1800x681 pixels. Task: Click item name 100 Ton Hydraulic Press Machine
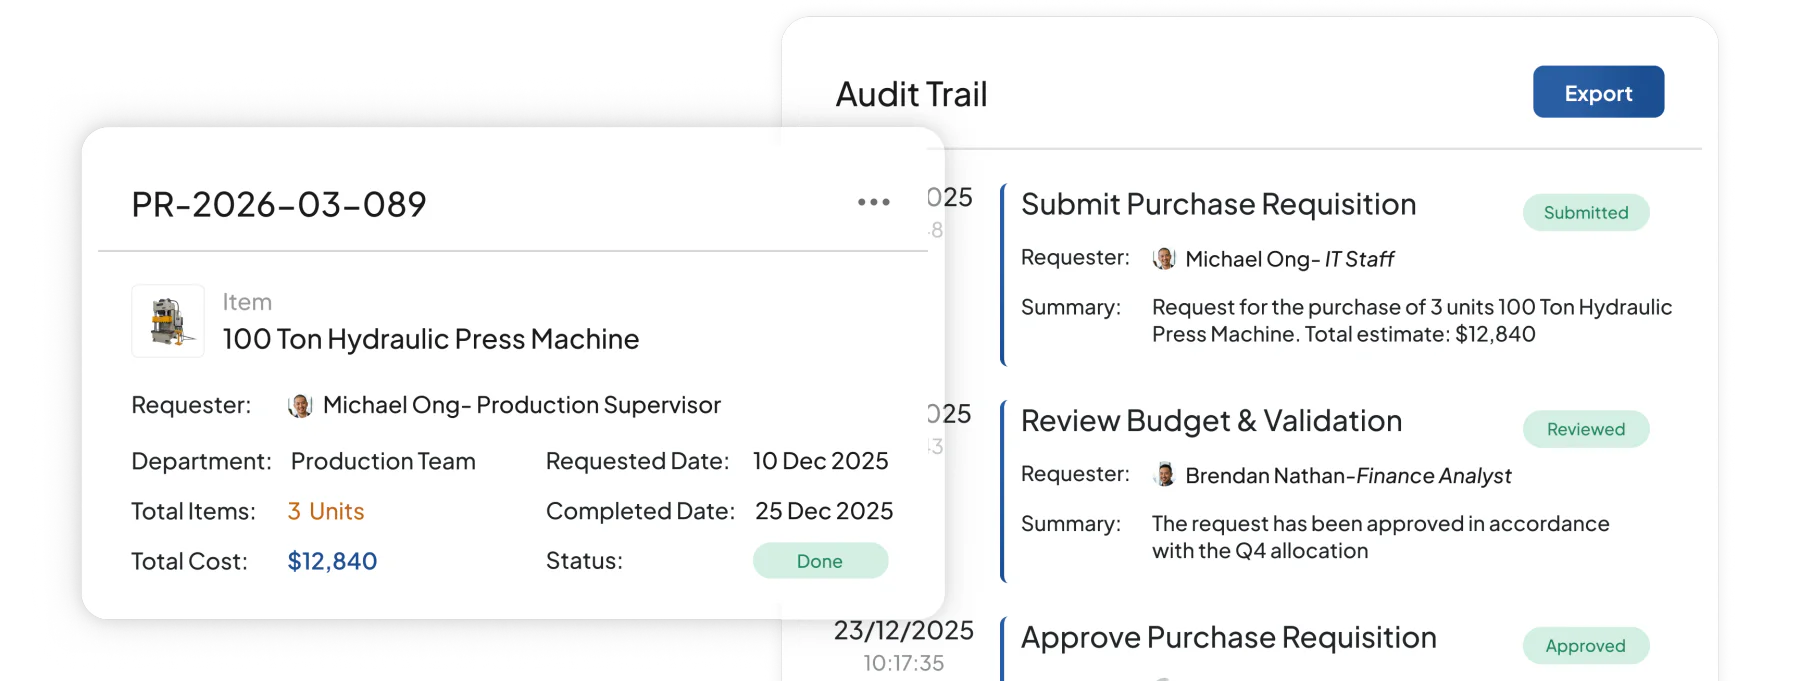point(431,339)
